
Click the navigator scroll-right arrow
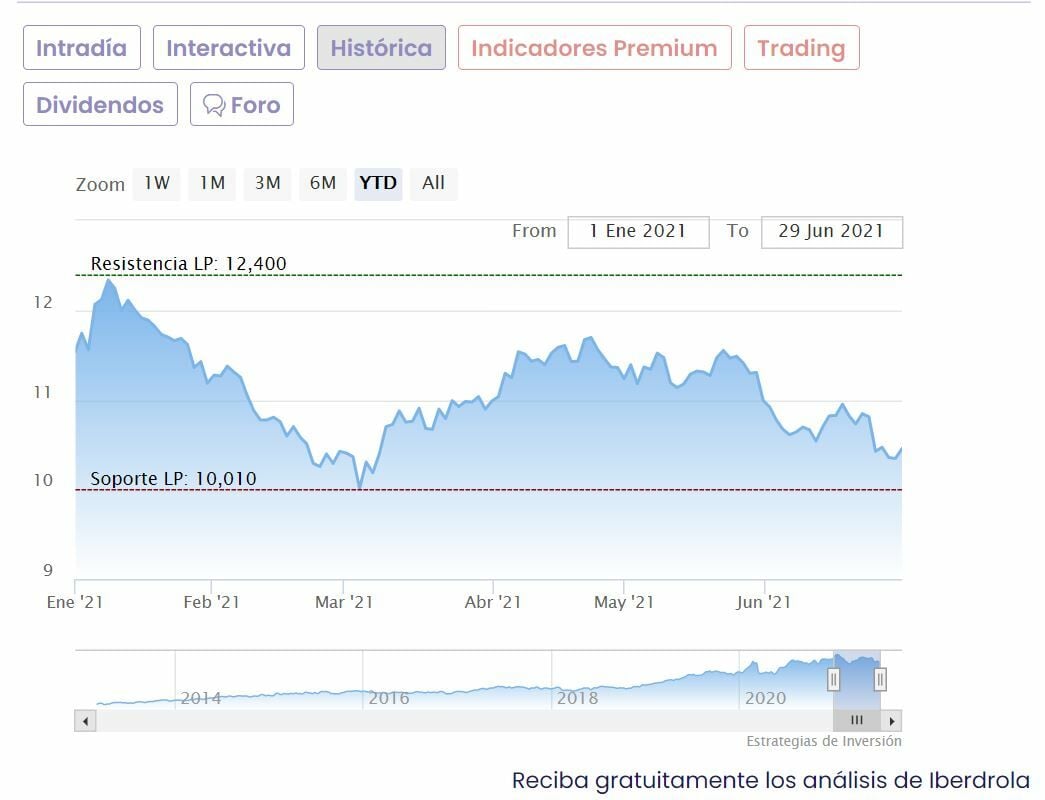(x=892, y=720)
